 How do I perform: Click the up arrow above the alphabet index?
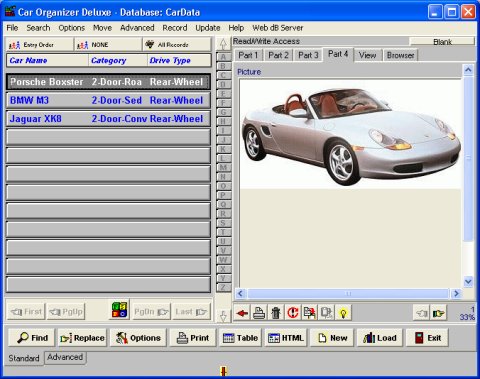click(223, 44)
